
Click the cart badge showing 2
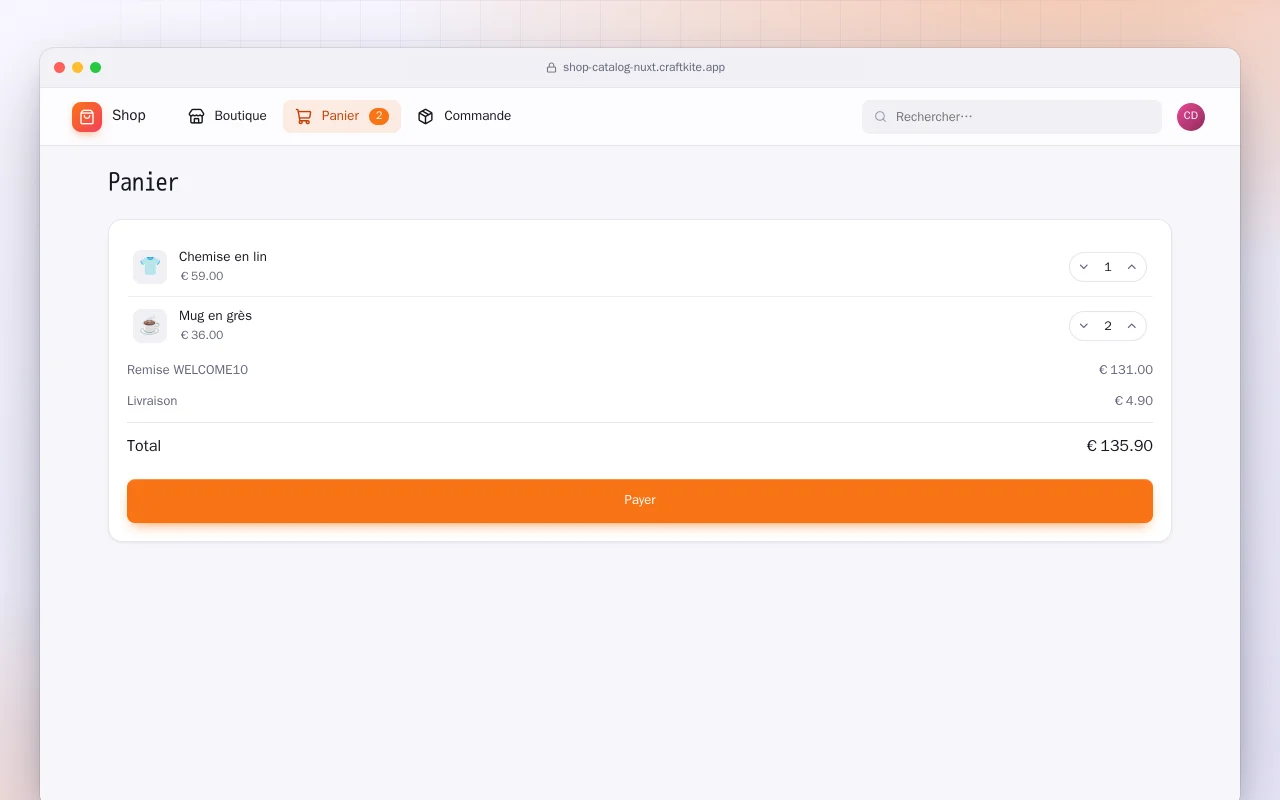[379, 116]
